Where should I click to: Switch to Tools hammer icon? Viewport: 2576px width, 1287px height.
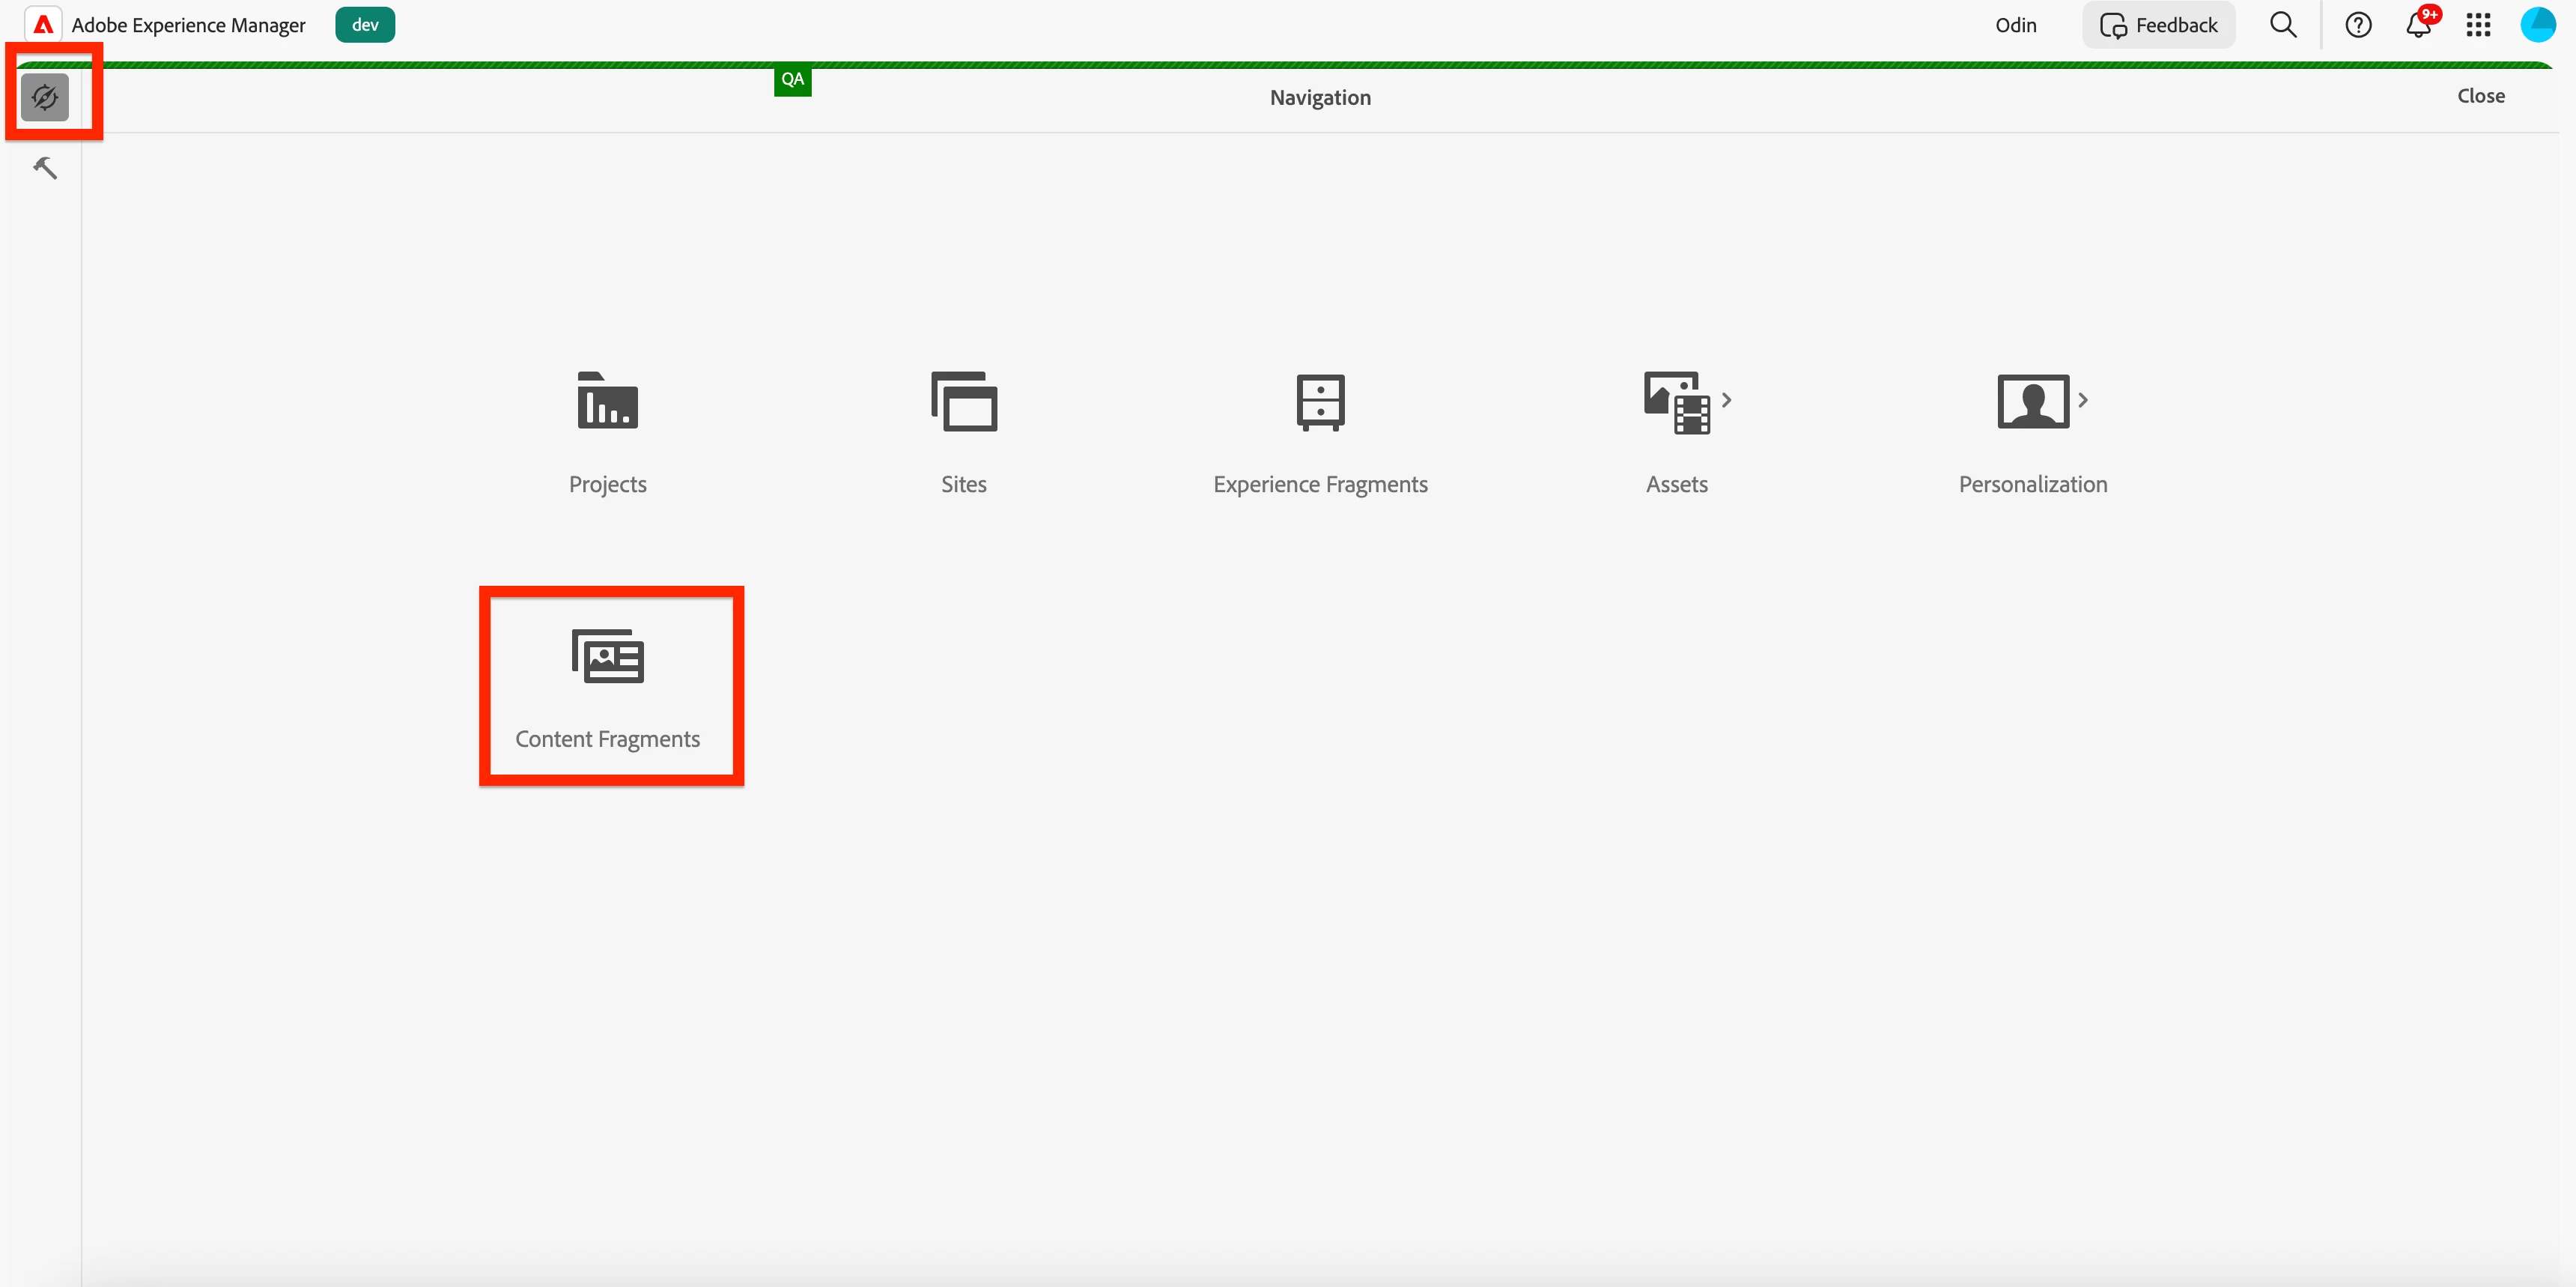pyautogui.click(x=45, y=168)
